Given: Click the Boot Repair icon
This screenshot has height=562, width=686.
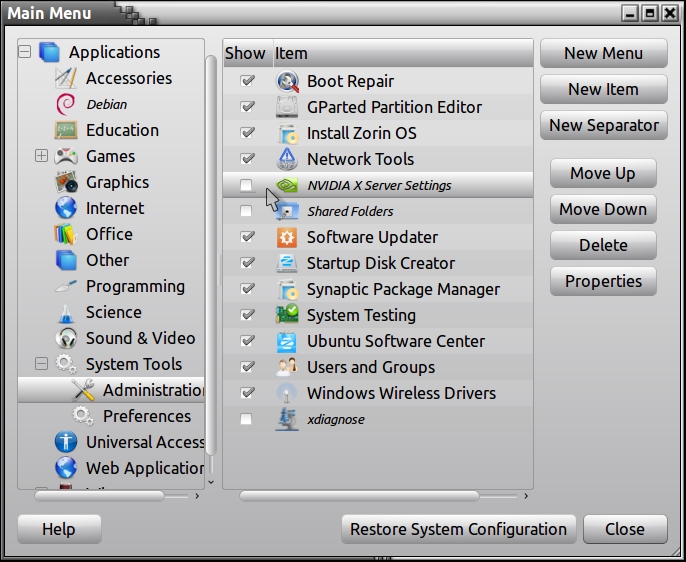Looking at the screenshot, I should click(x=287, y=82).
